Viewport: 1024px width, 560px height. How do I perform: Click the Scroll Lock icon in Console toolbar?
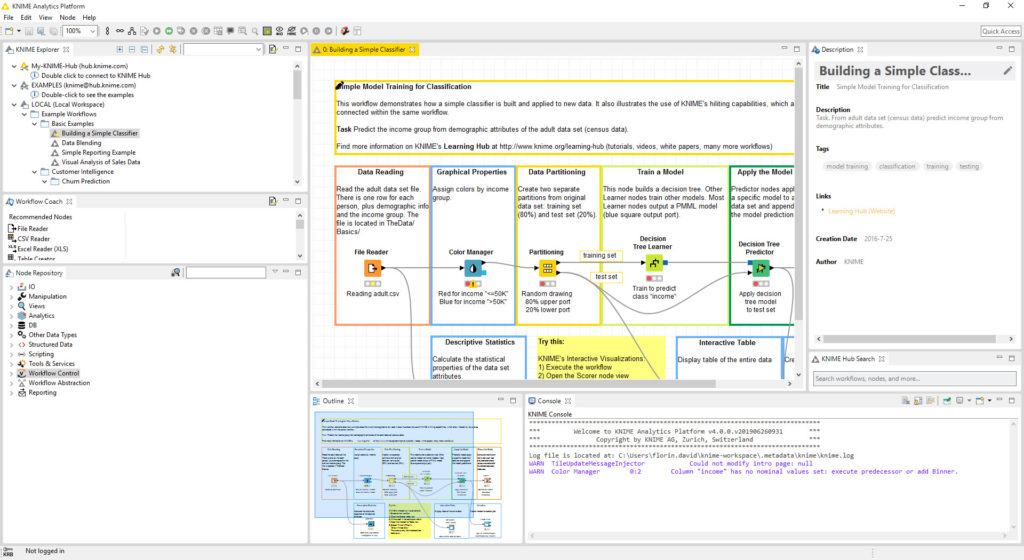(x=918, y=401)
